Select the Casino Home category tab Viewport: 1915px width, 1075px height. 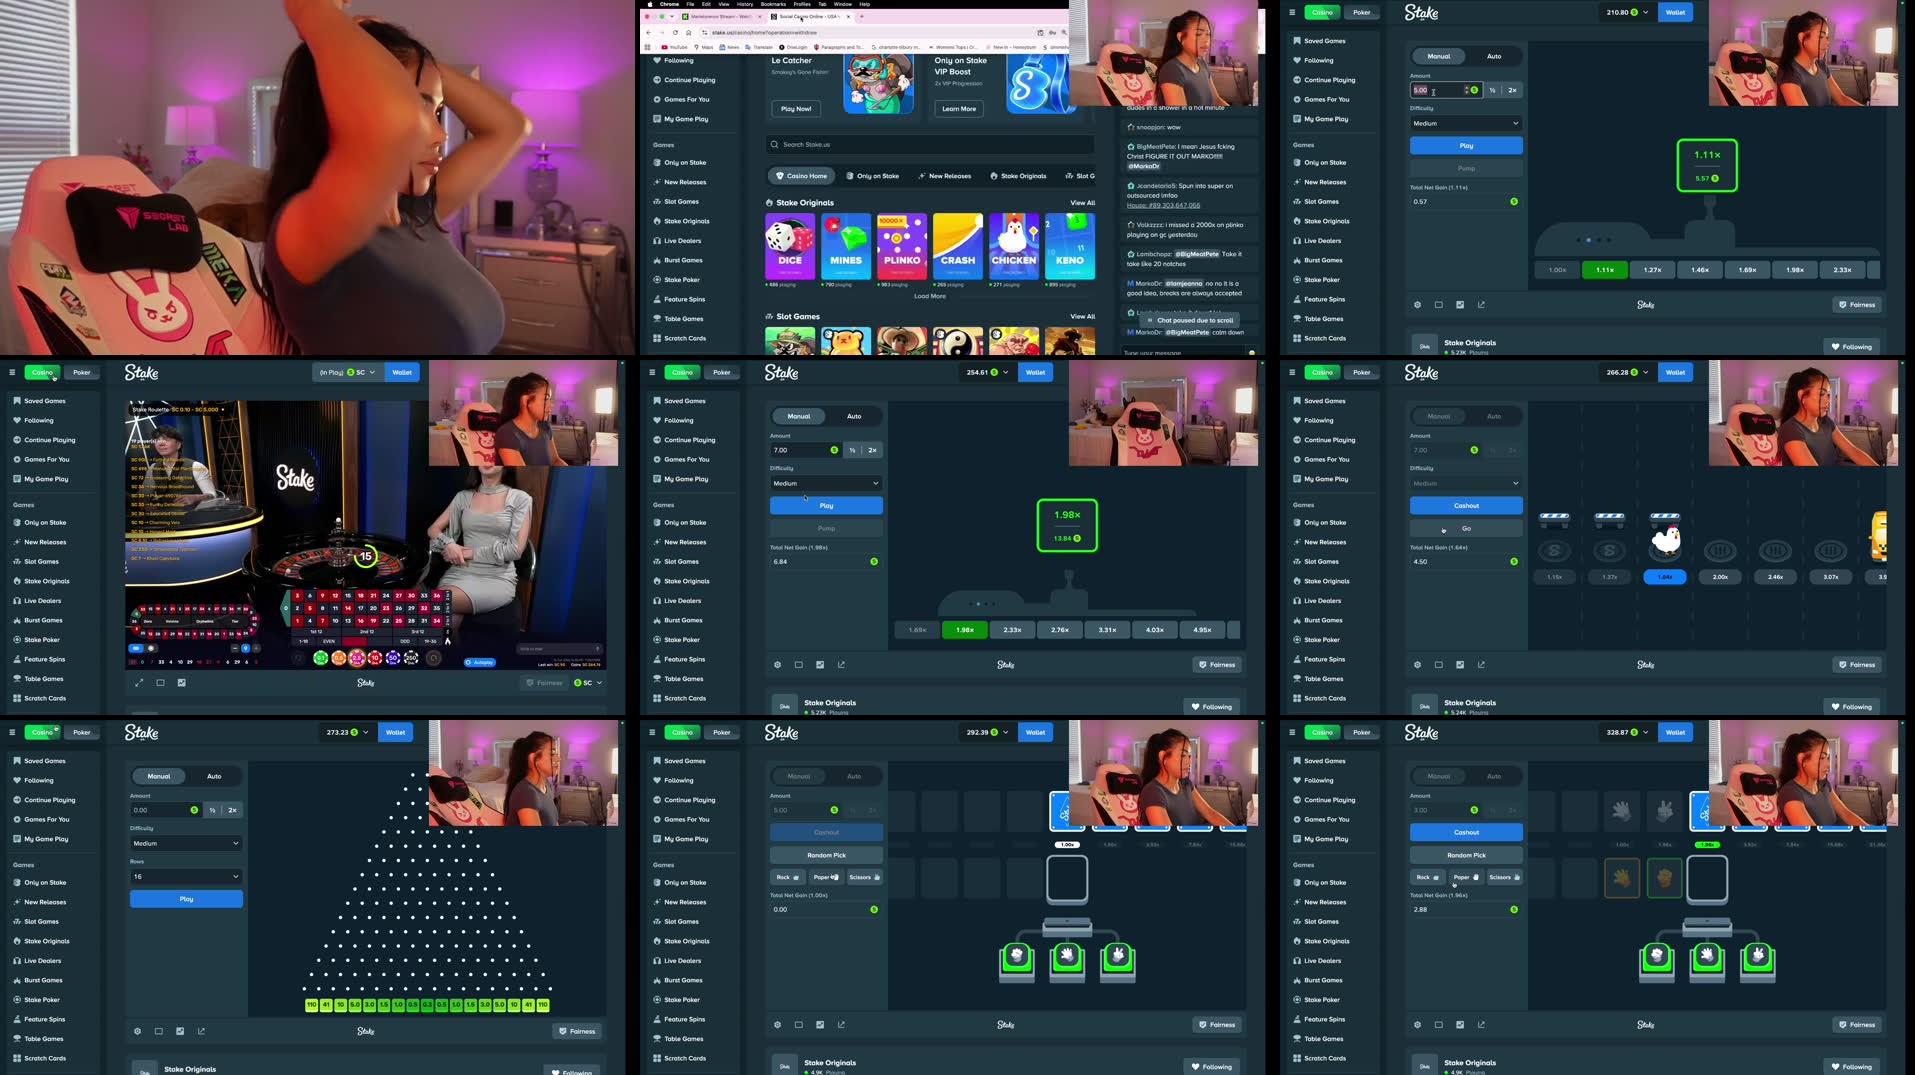[x=802, y=176]
